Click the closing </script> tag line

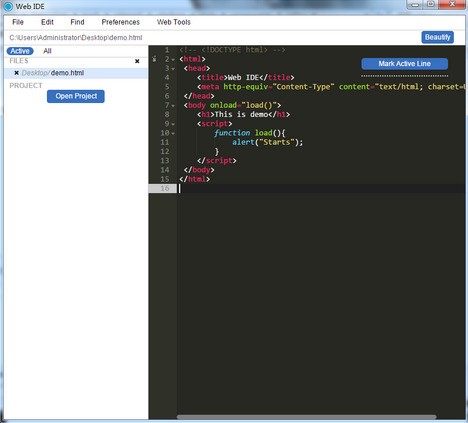click(217, 161)
